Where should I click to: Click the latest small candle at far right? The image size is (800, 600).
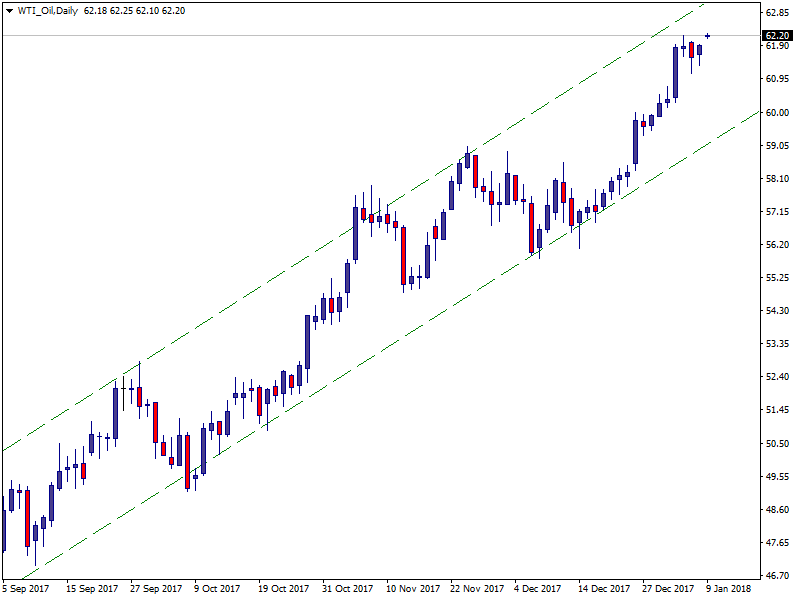click(708, 36)
